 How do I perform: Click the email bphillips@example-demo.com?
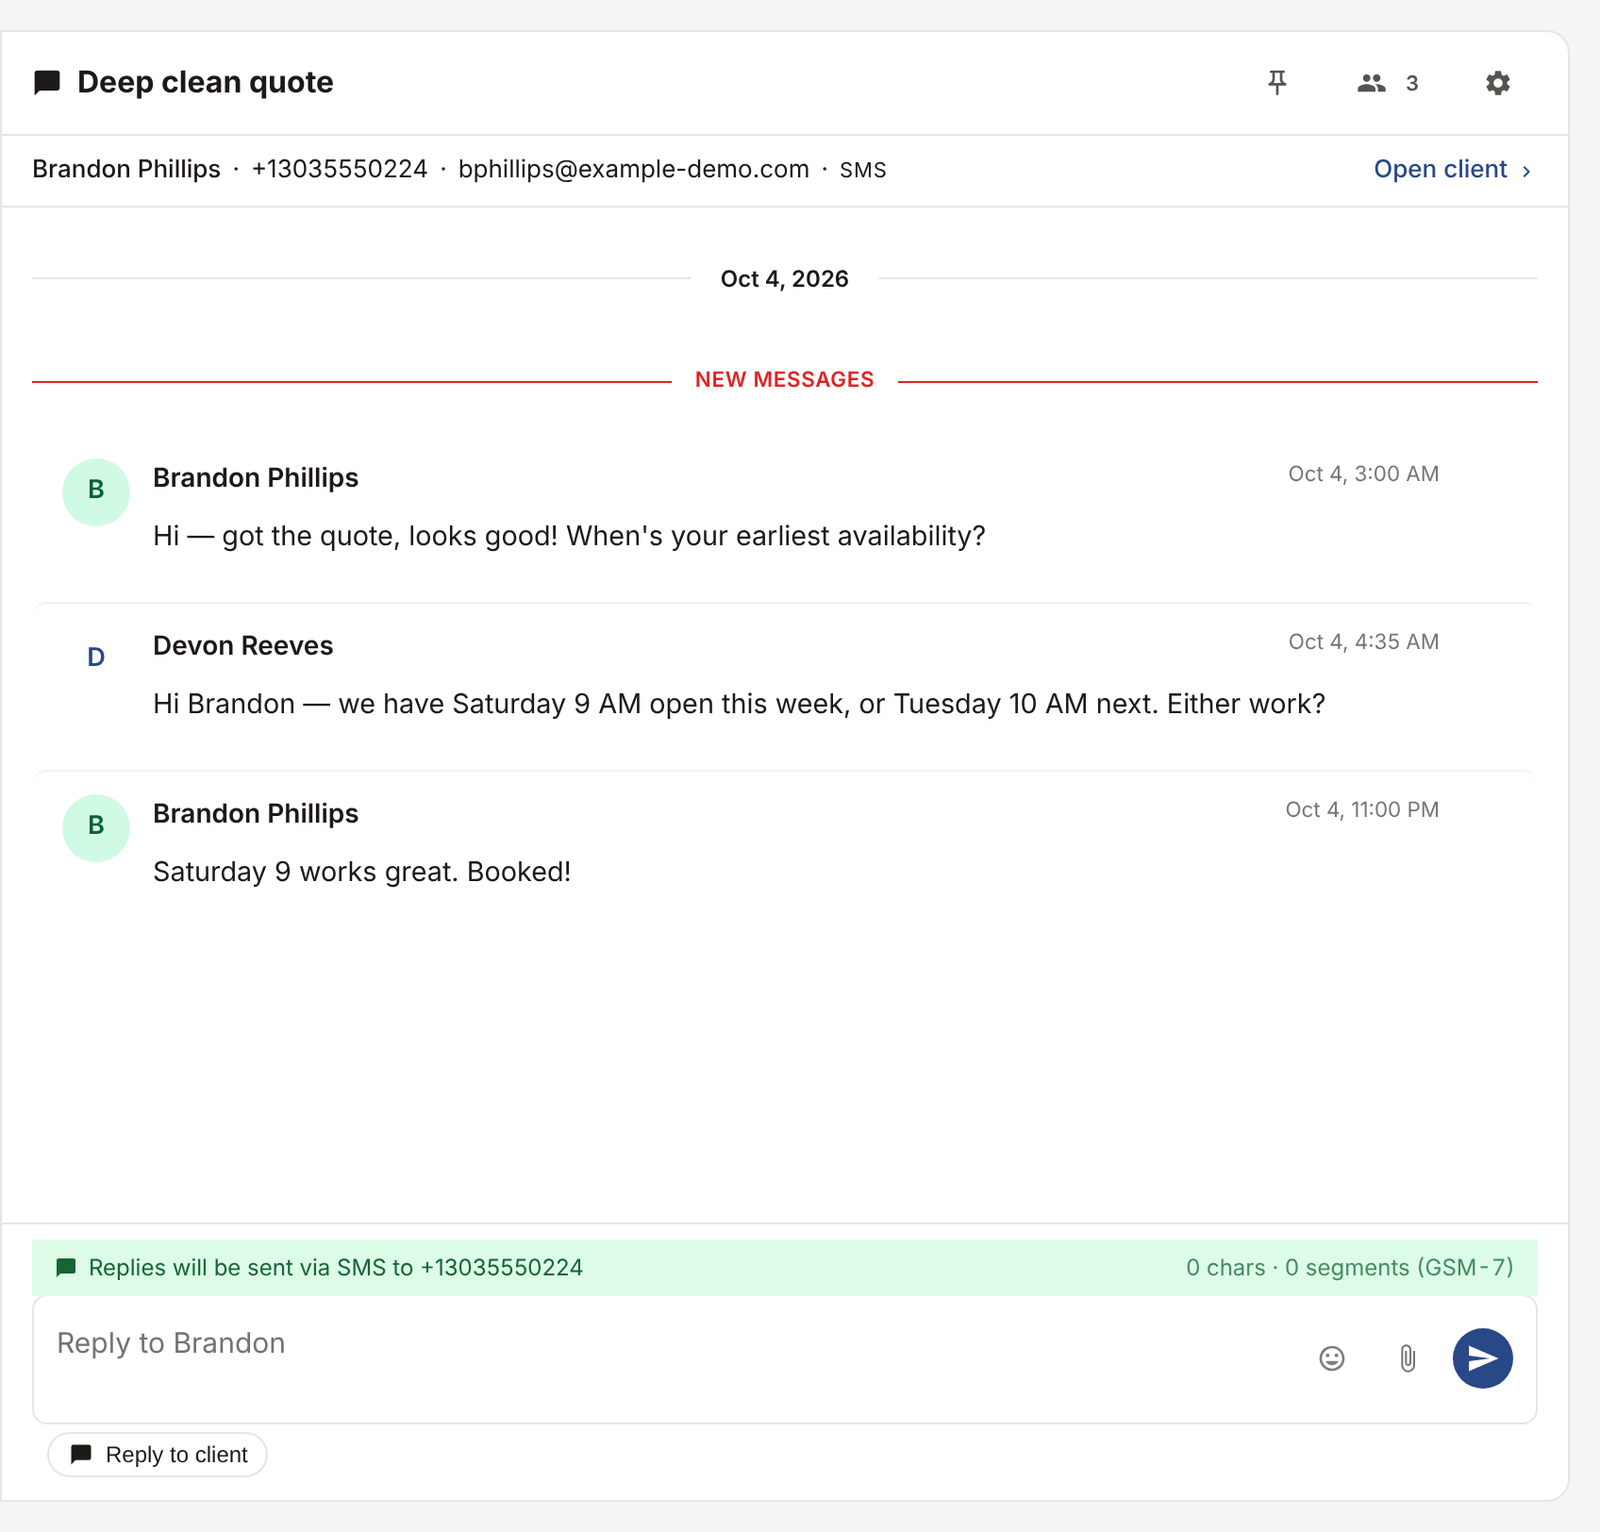[634, 170]
